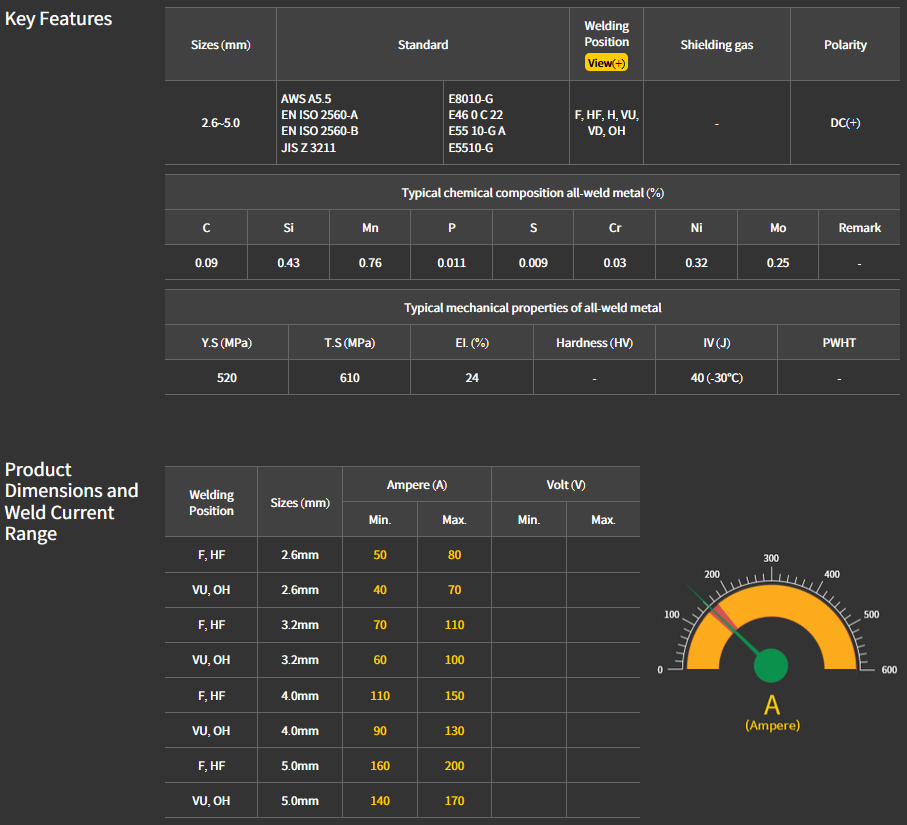The image size is (907, 825).
Task: Click the Y.S (MPa) header
Action: 226,343
